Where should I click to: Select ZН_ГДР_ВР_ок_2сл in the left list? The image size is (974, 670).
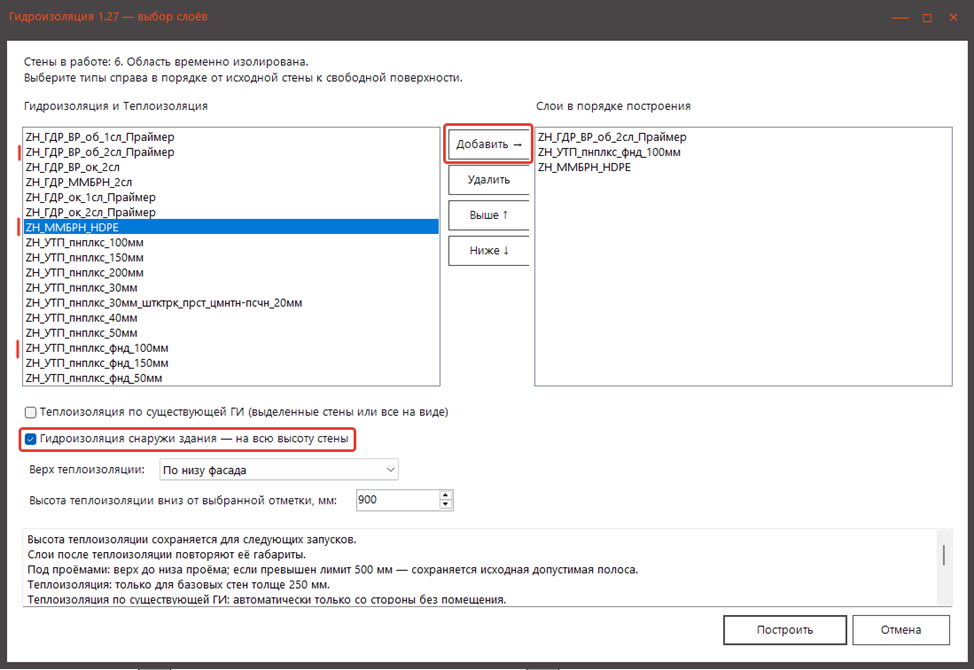coord(231,167)
